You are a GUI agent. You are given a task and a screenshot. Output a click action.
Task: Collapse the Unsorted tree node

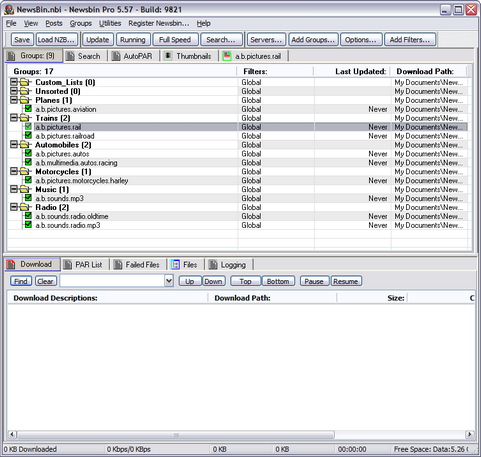coord(14,91)
